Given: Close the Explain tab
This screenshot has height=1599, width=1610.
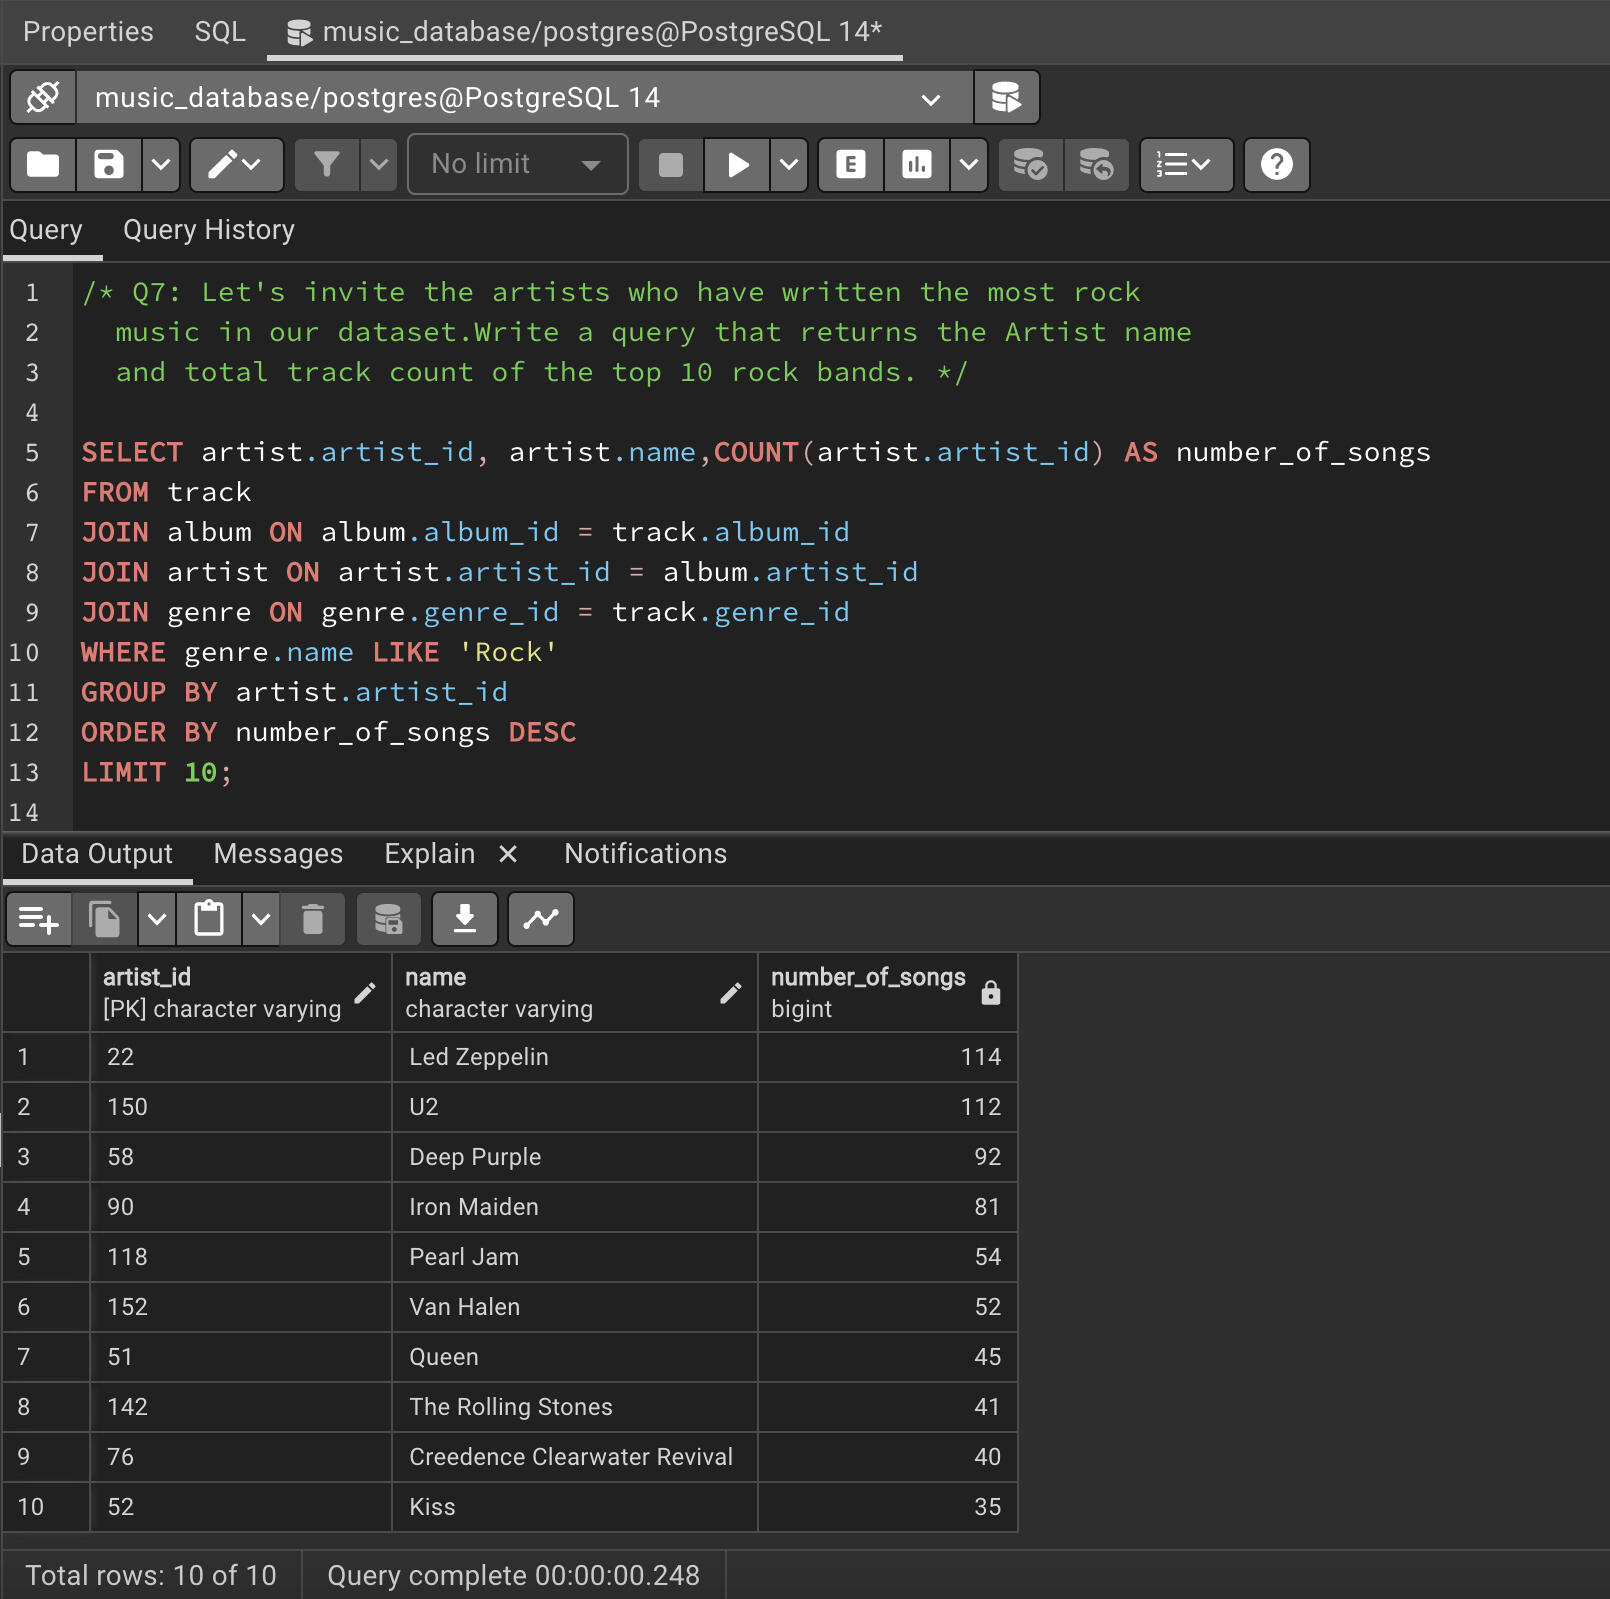Looking at the screenshot, I should click(x=508, y=854).
